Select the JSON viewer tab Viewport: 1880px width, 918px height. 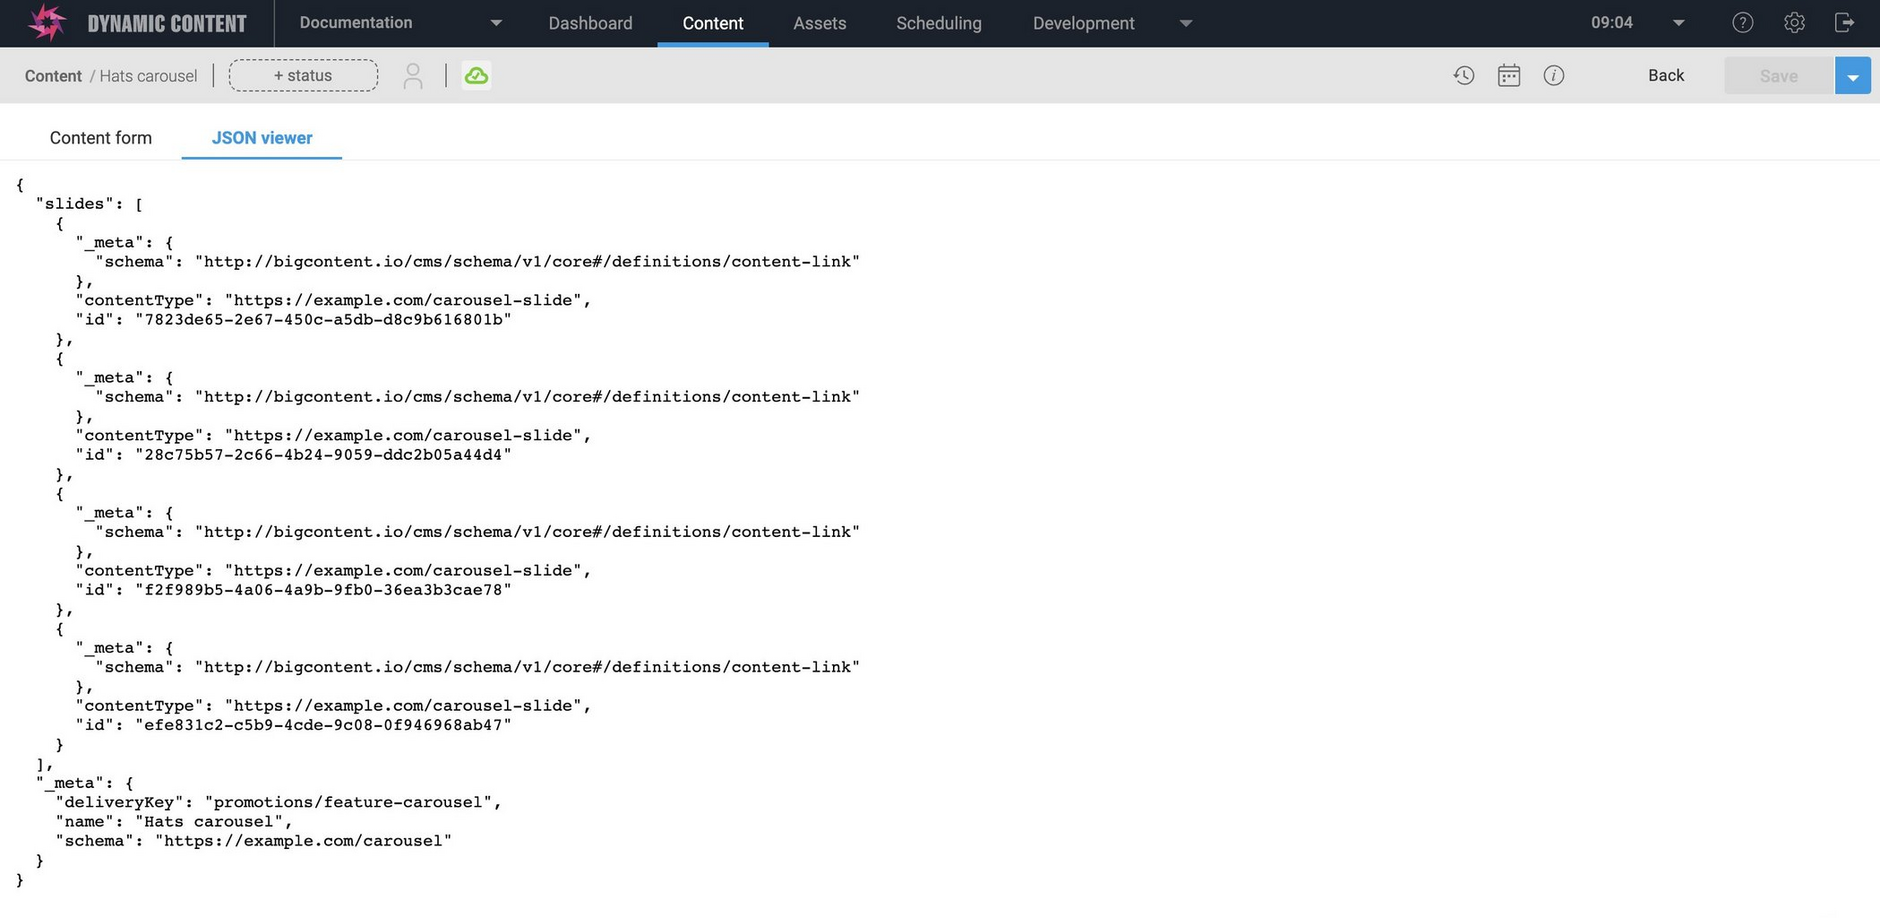tap(262, 138)
